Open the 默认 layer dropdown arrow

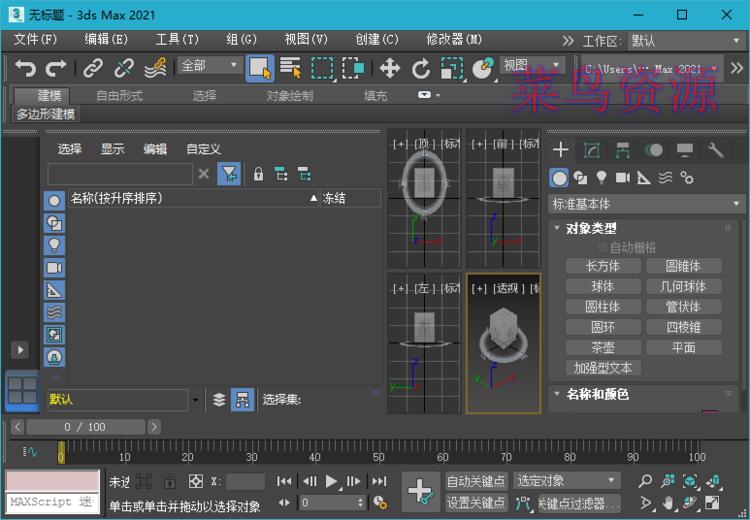(195, 400)
